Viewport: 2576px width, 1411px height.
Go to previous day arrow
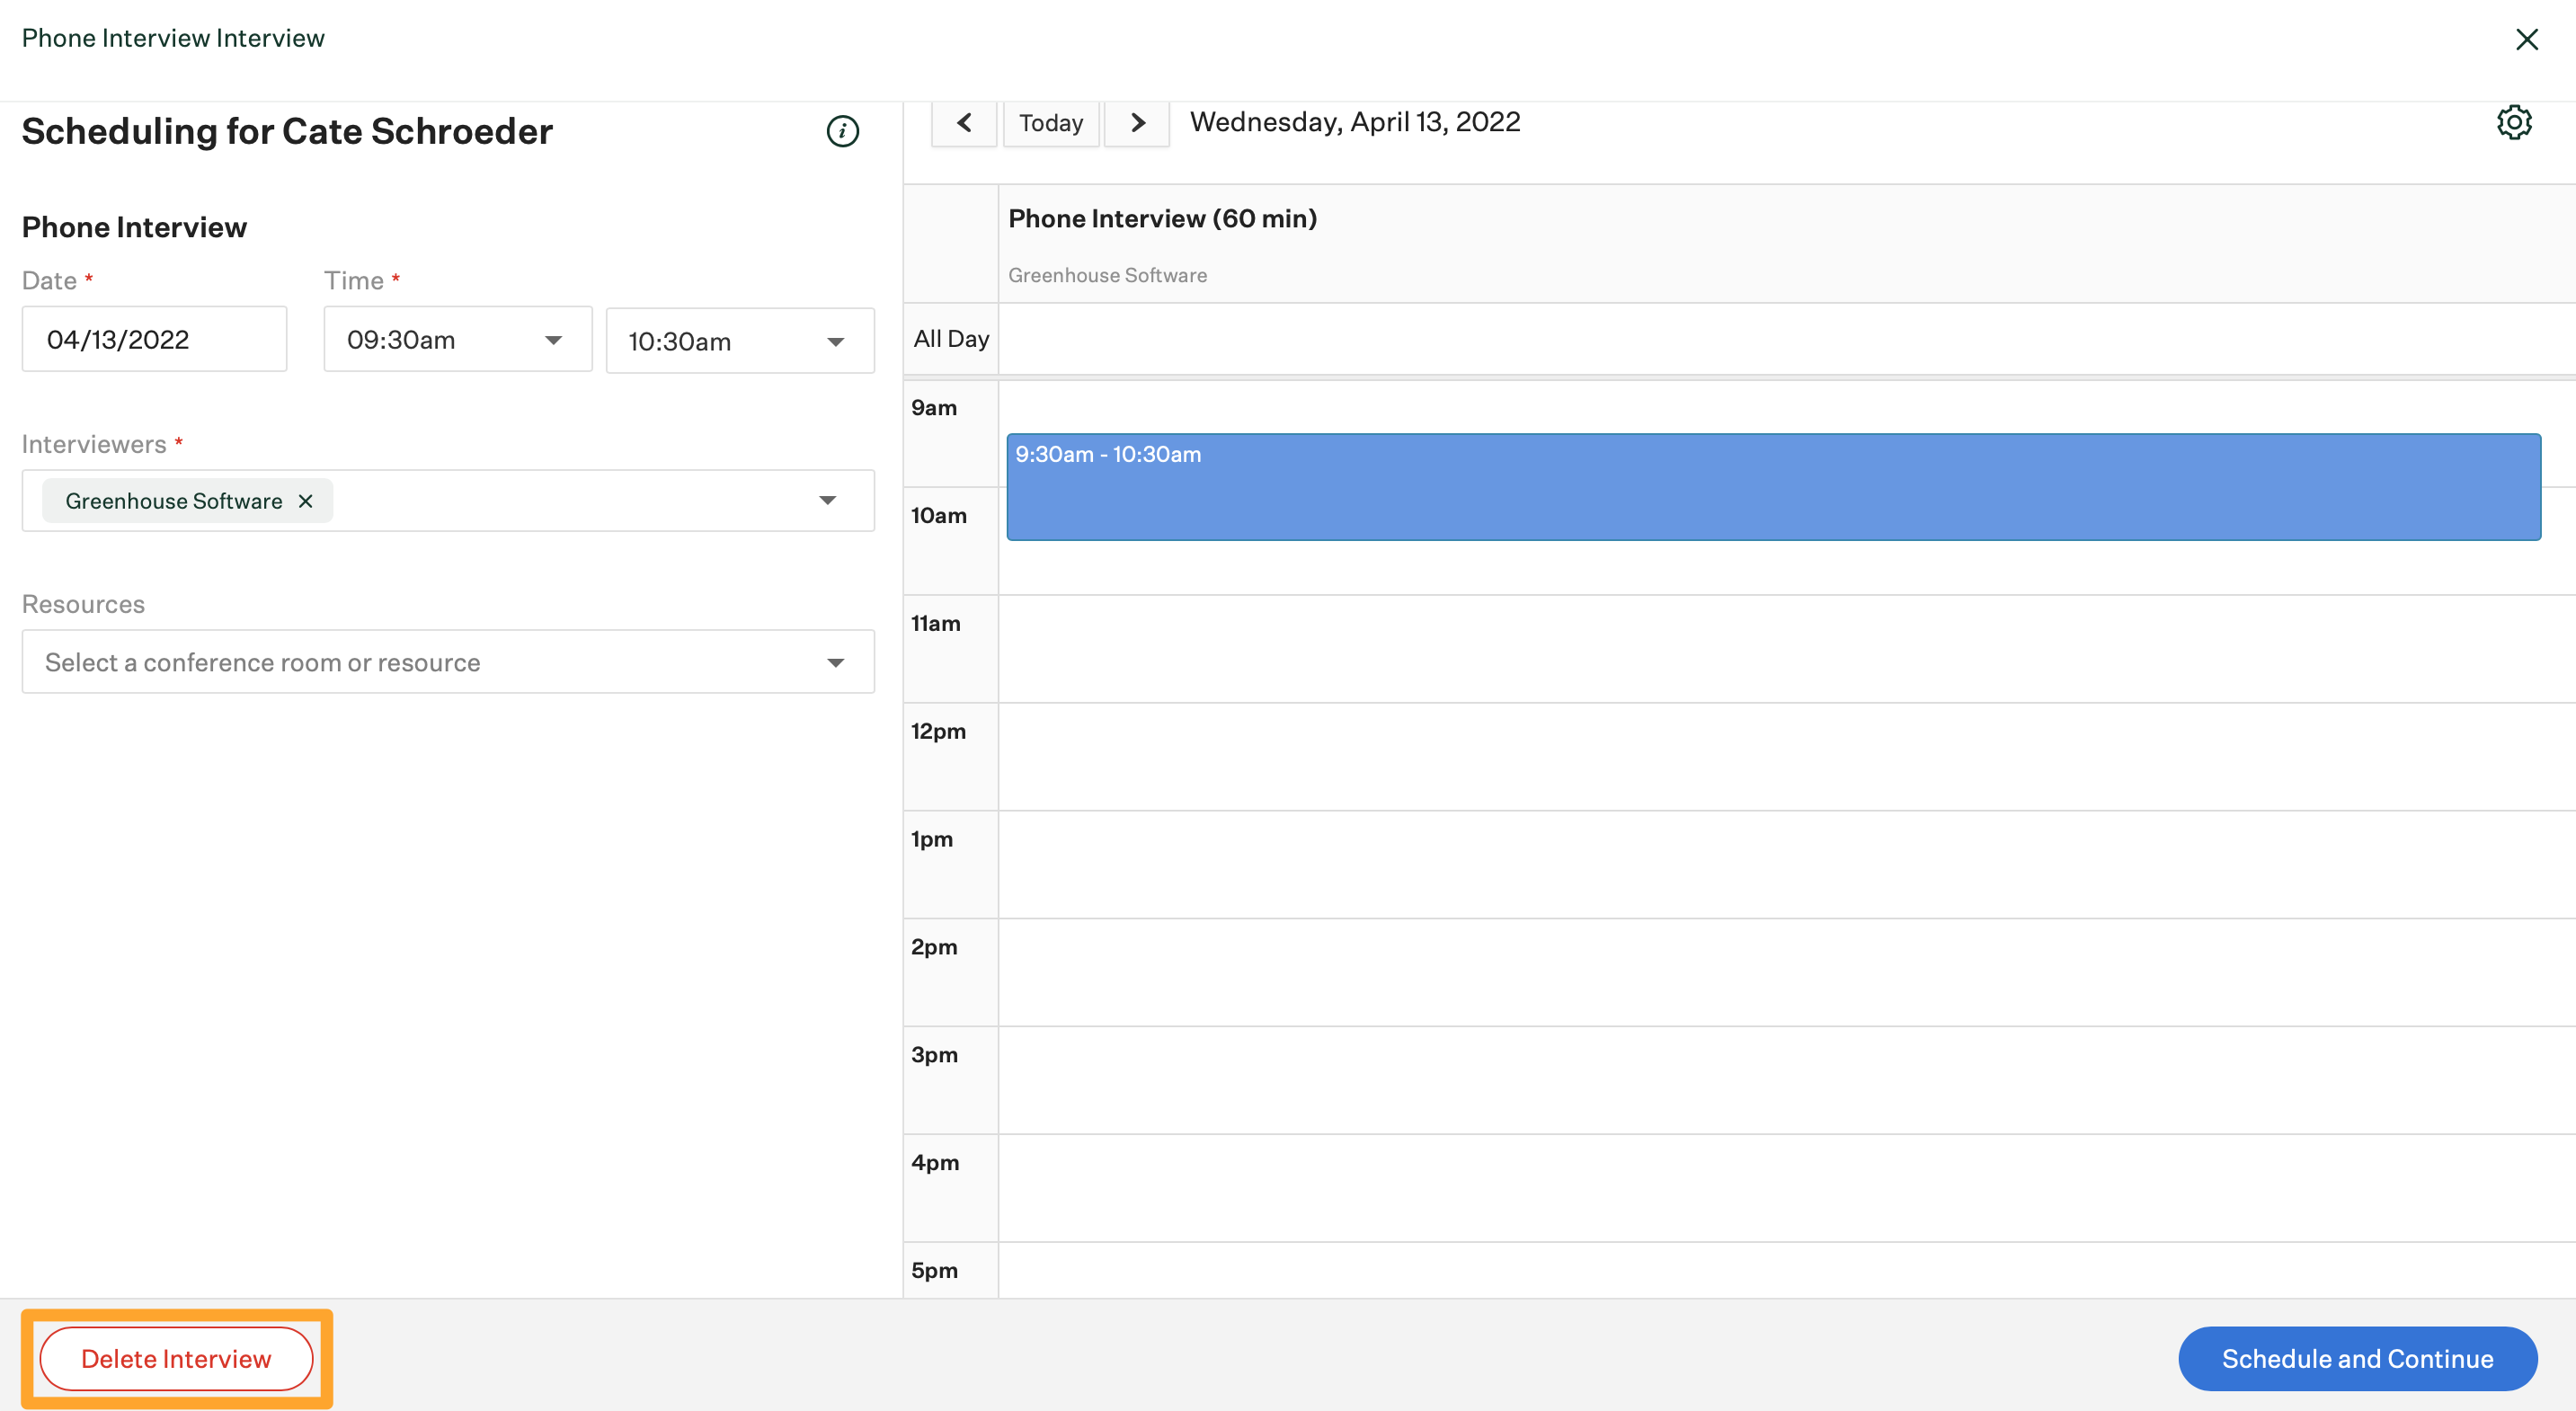964,123
